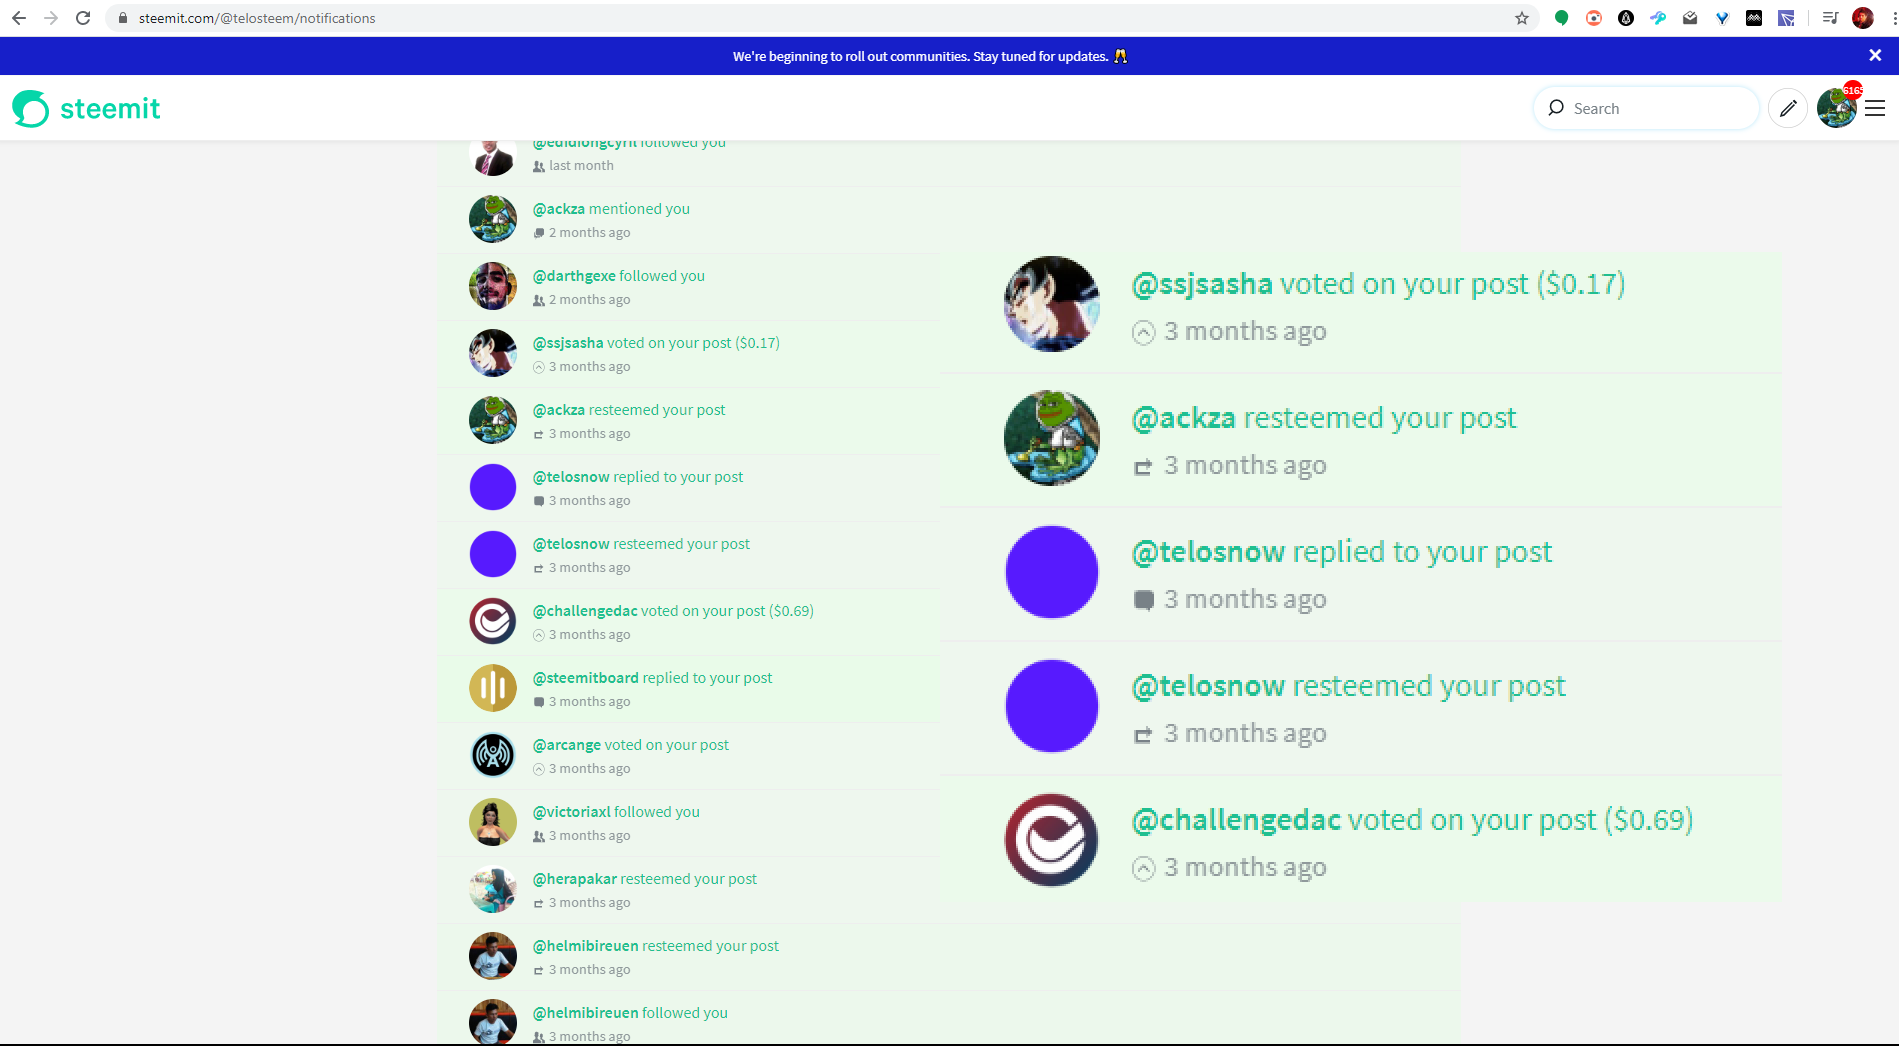Screen dimensions: 1899x1046
Task: Bookmark this page with star icon
Action: click(x=1521, y=18)
